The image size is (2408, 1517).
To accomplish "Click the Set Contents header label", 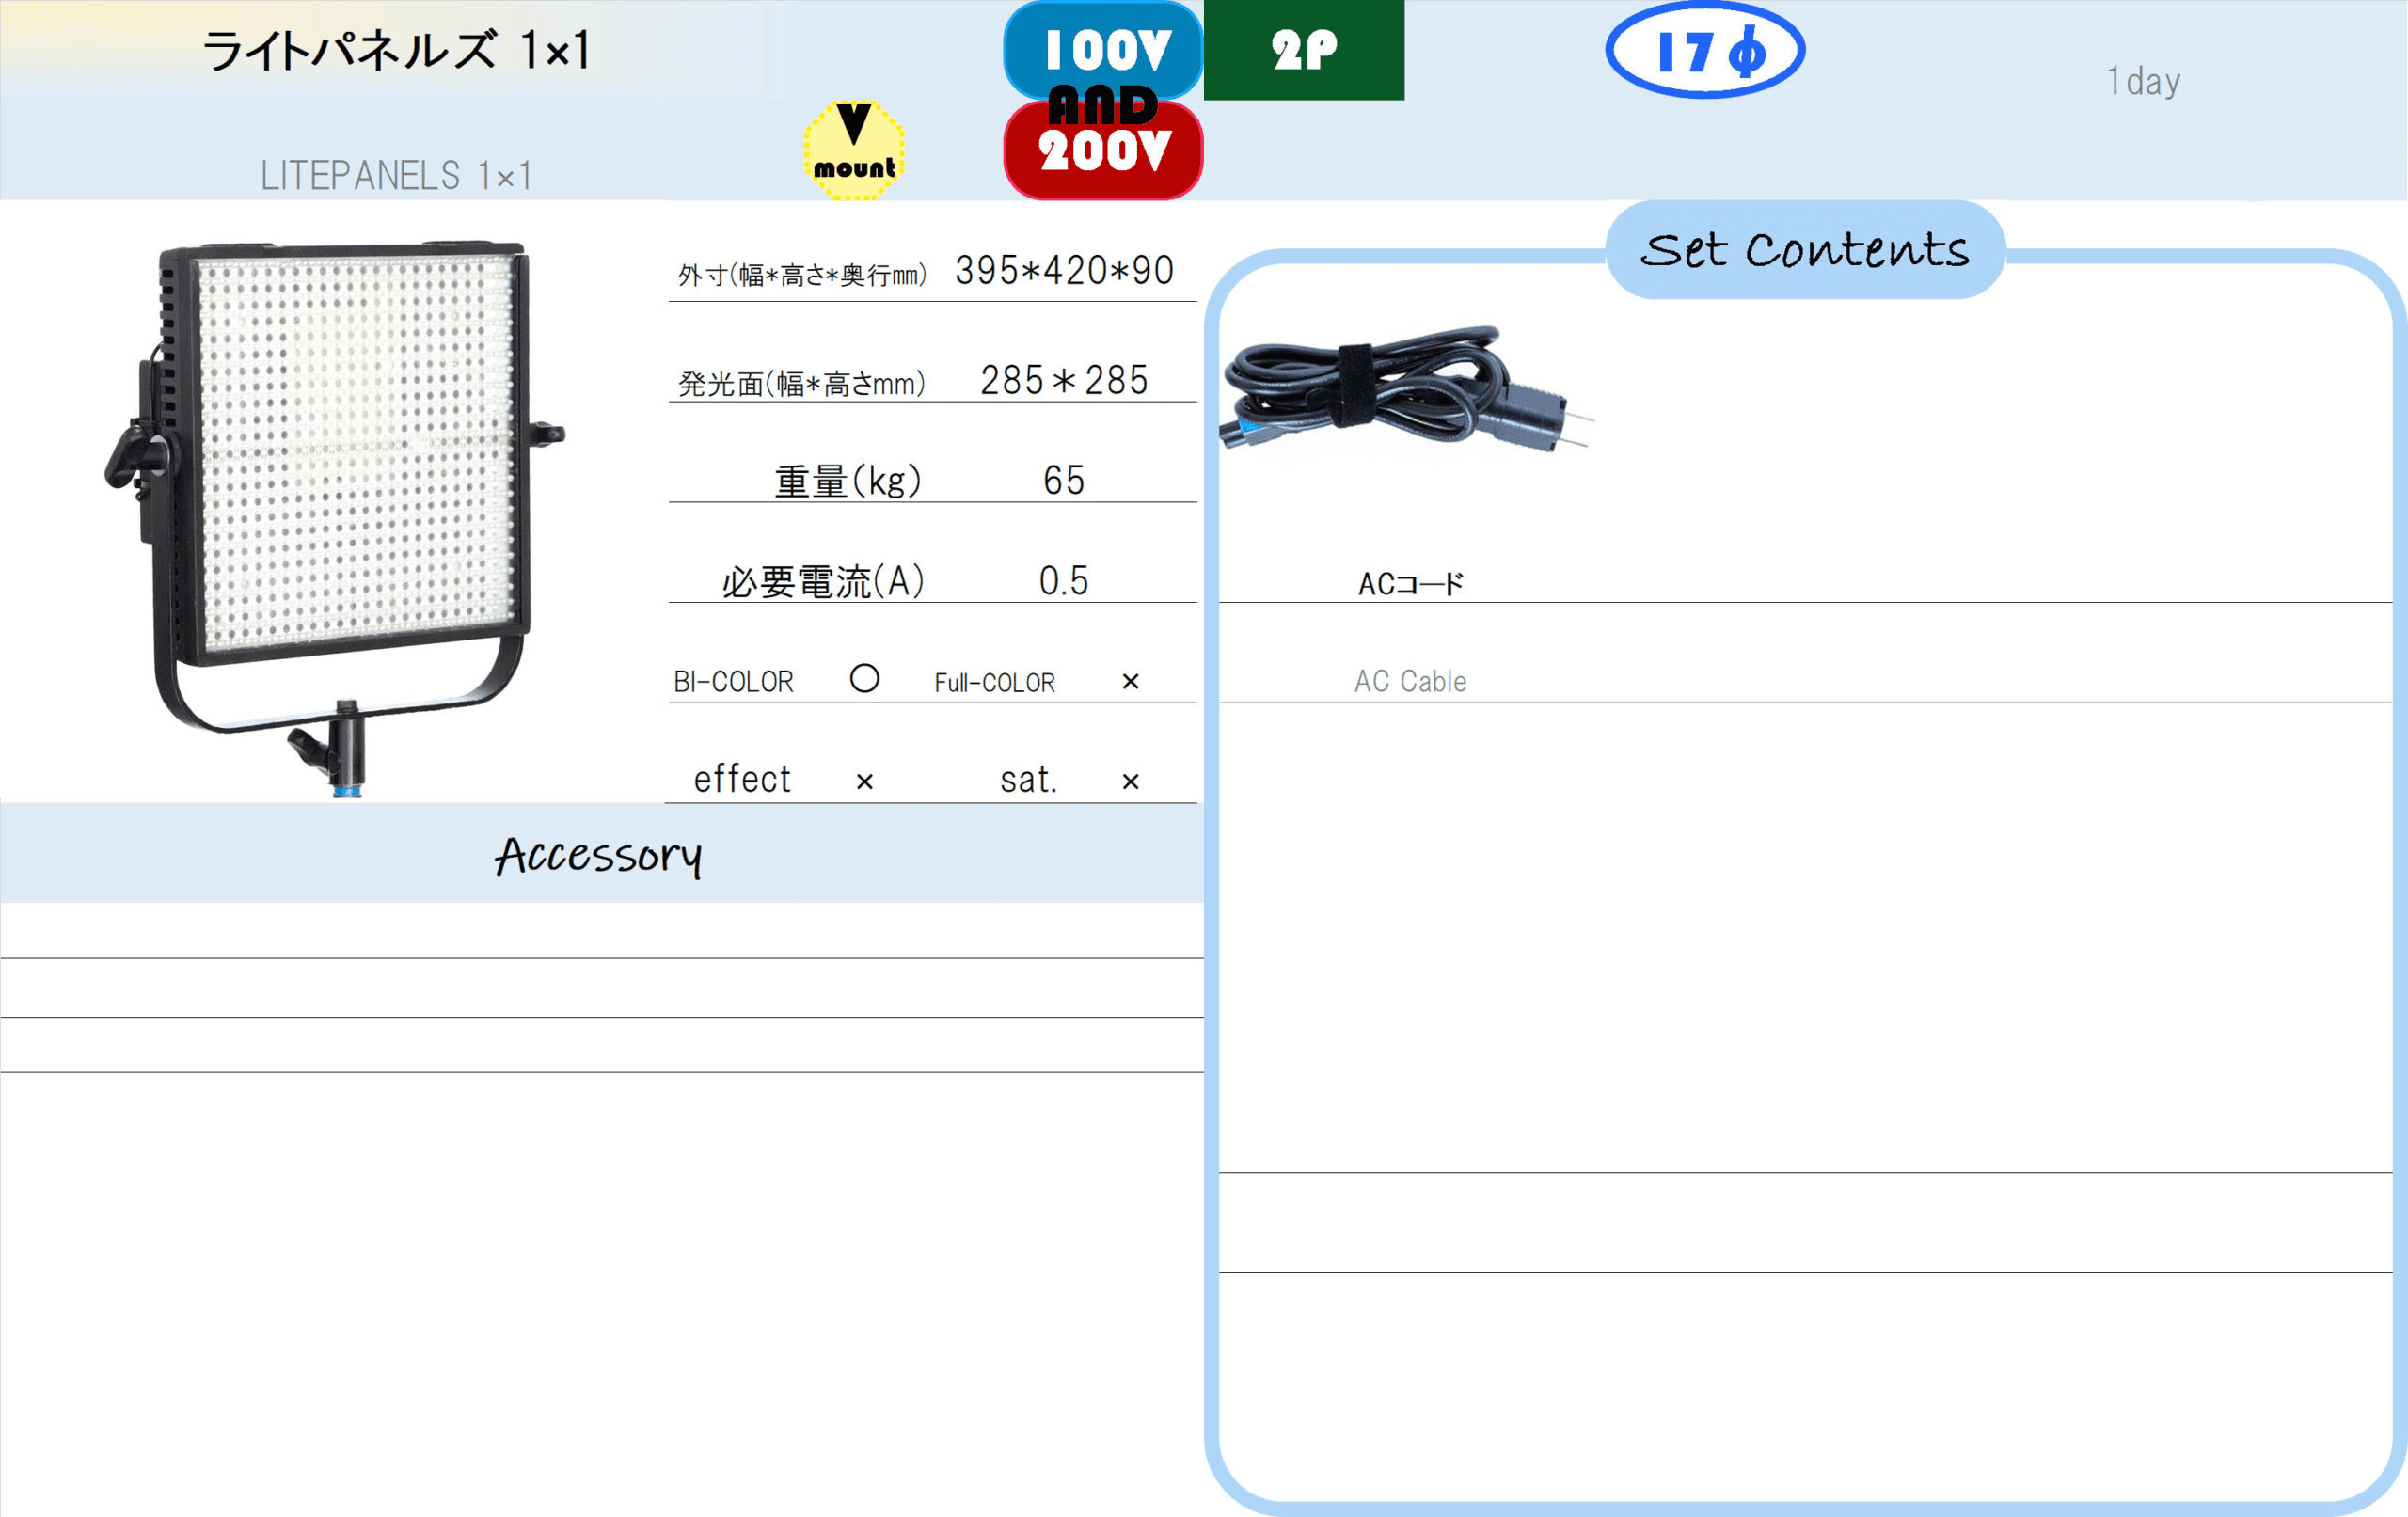I will click(1805, 249).
